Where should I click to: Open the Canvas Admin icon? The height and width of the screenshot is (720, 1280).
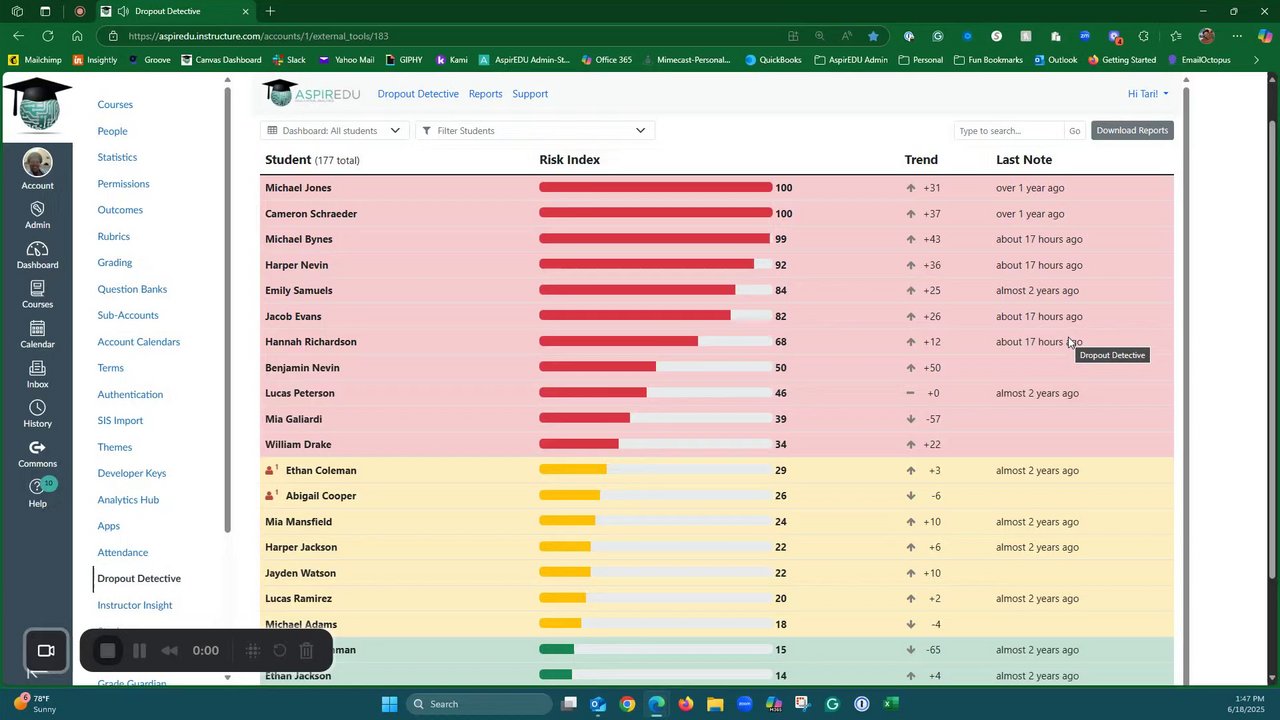pos(37,209)
